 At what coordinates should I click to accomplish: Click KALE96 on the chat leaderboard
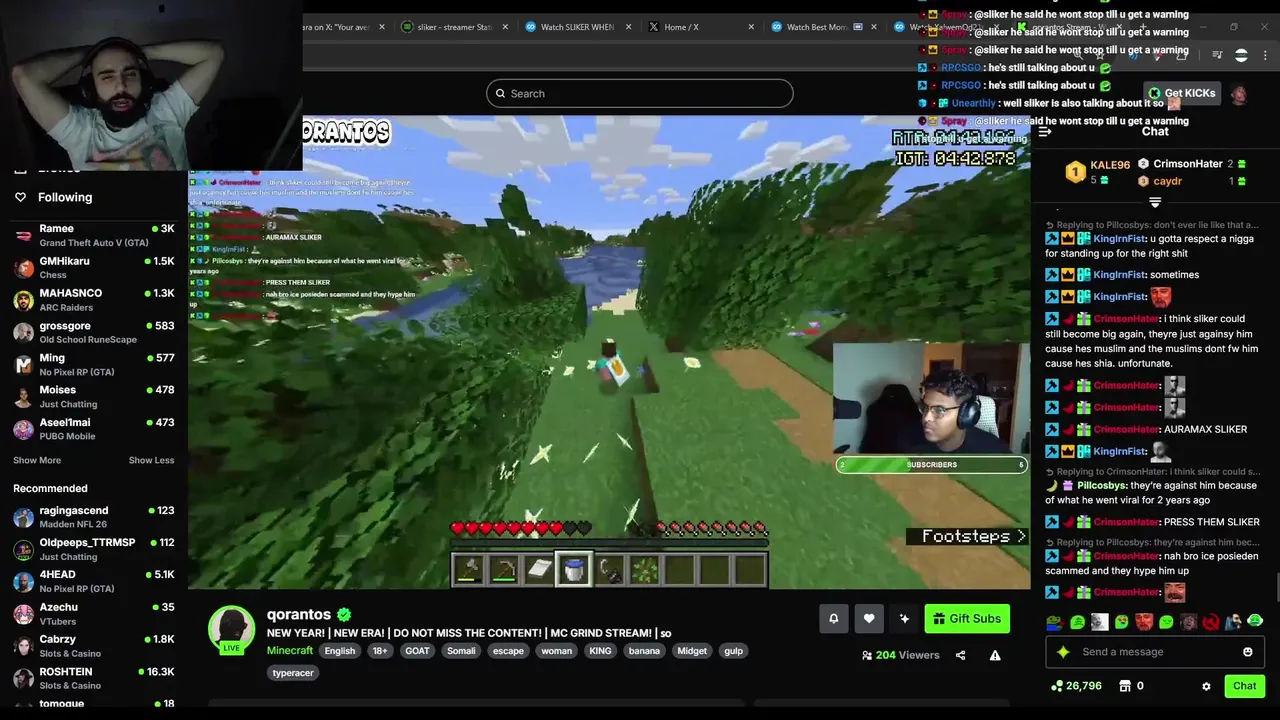tap(1110, 165)
